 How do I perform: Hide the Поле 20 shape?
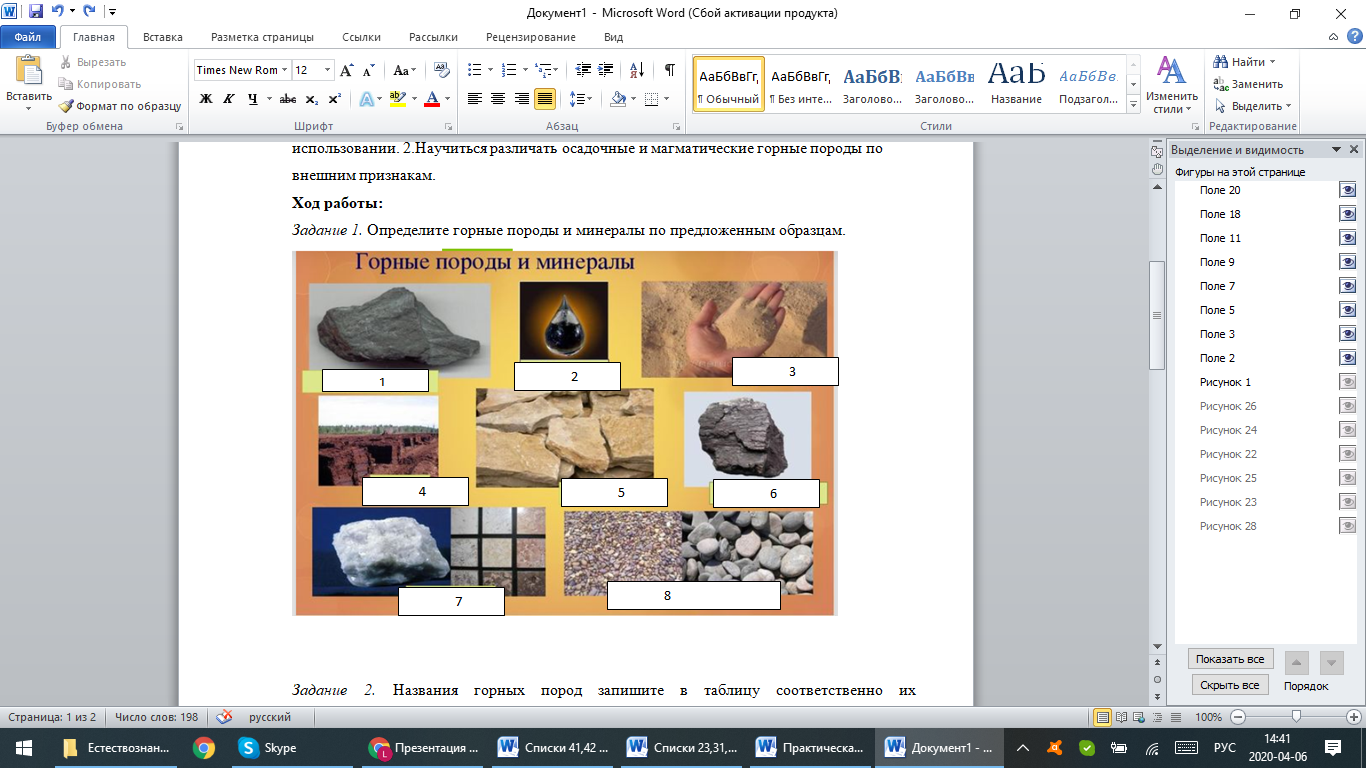1348,190
